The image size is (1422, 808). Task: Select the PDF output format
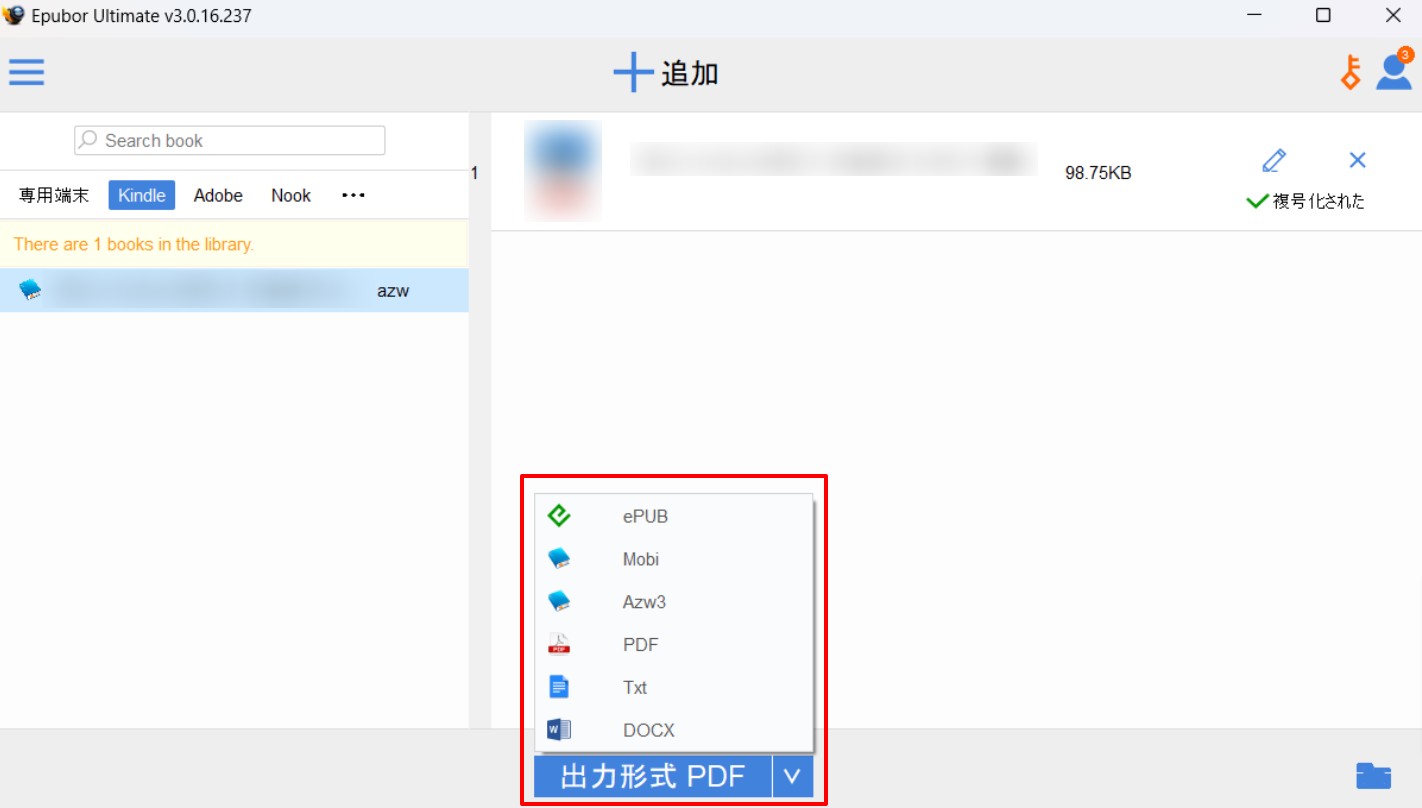[x=674, y=645]
